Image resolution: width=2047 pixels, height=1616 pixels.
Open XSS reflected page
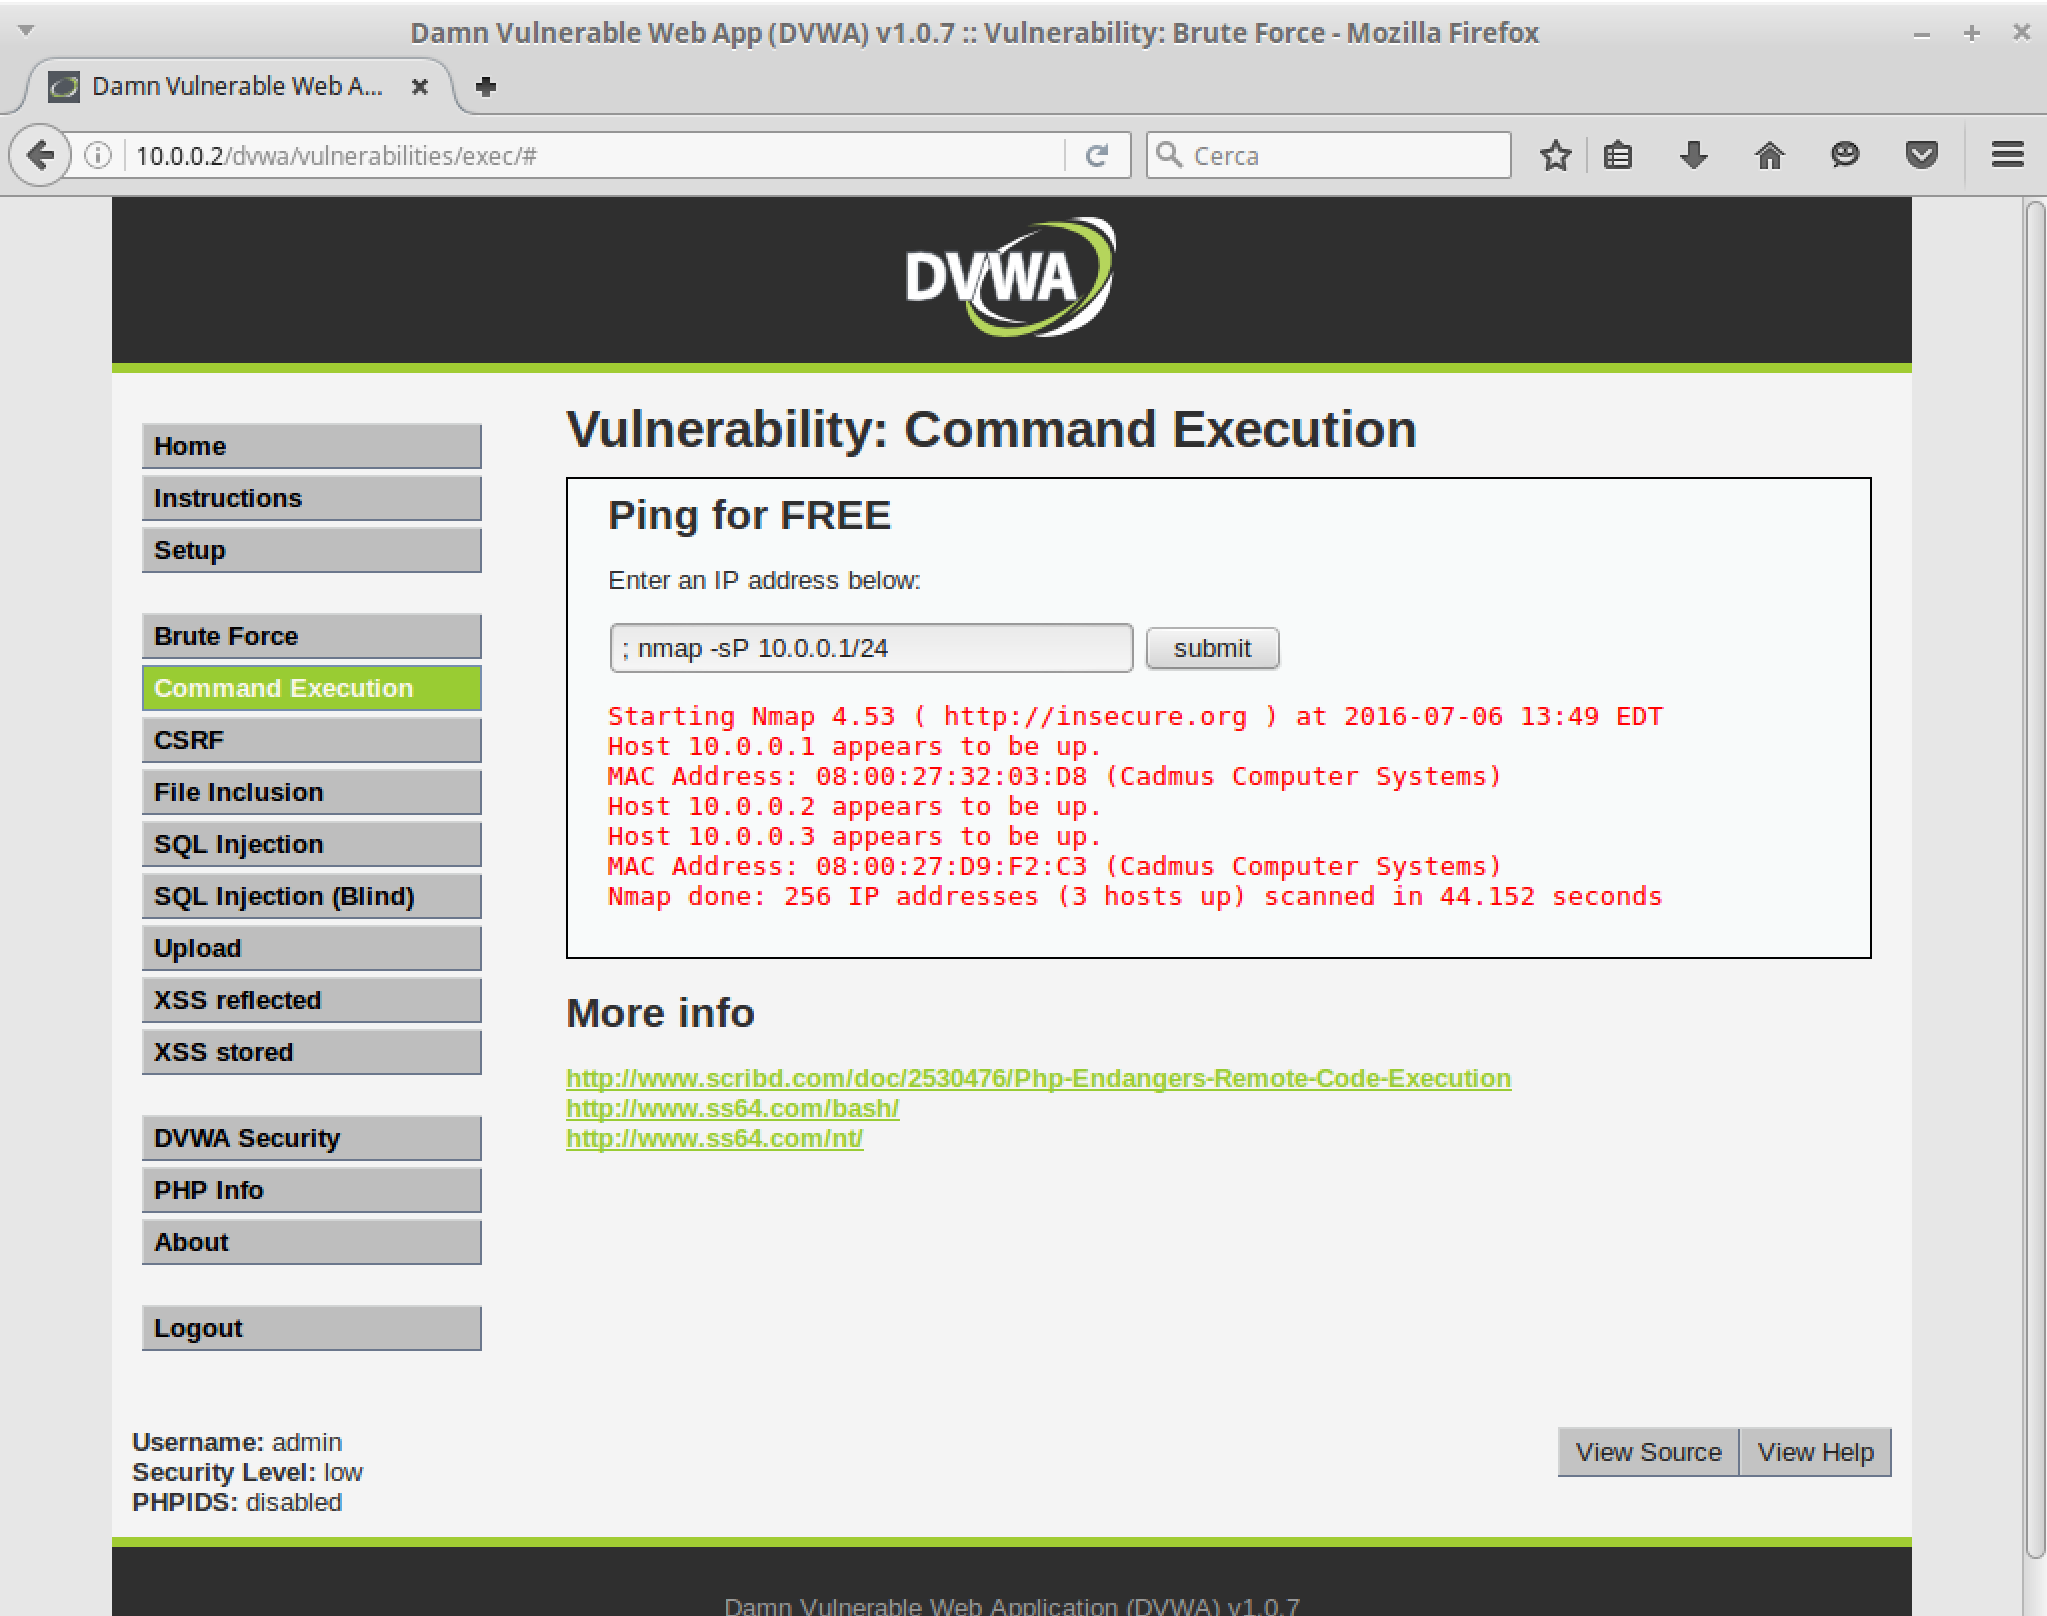pos(312,1000)
